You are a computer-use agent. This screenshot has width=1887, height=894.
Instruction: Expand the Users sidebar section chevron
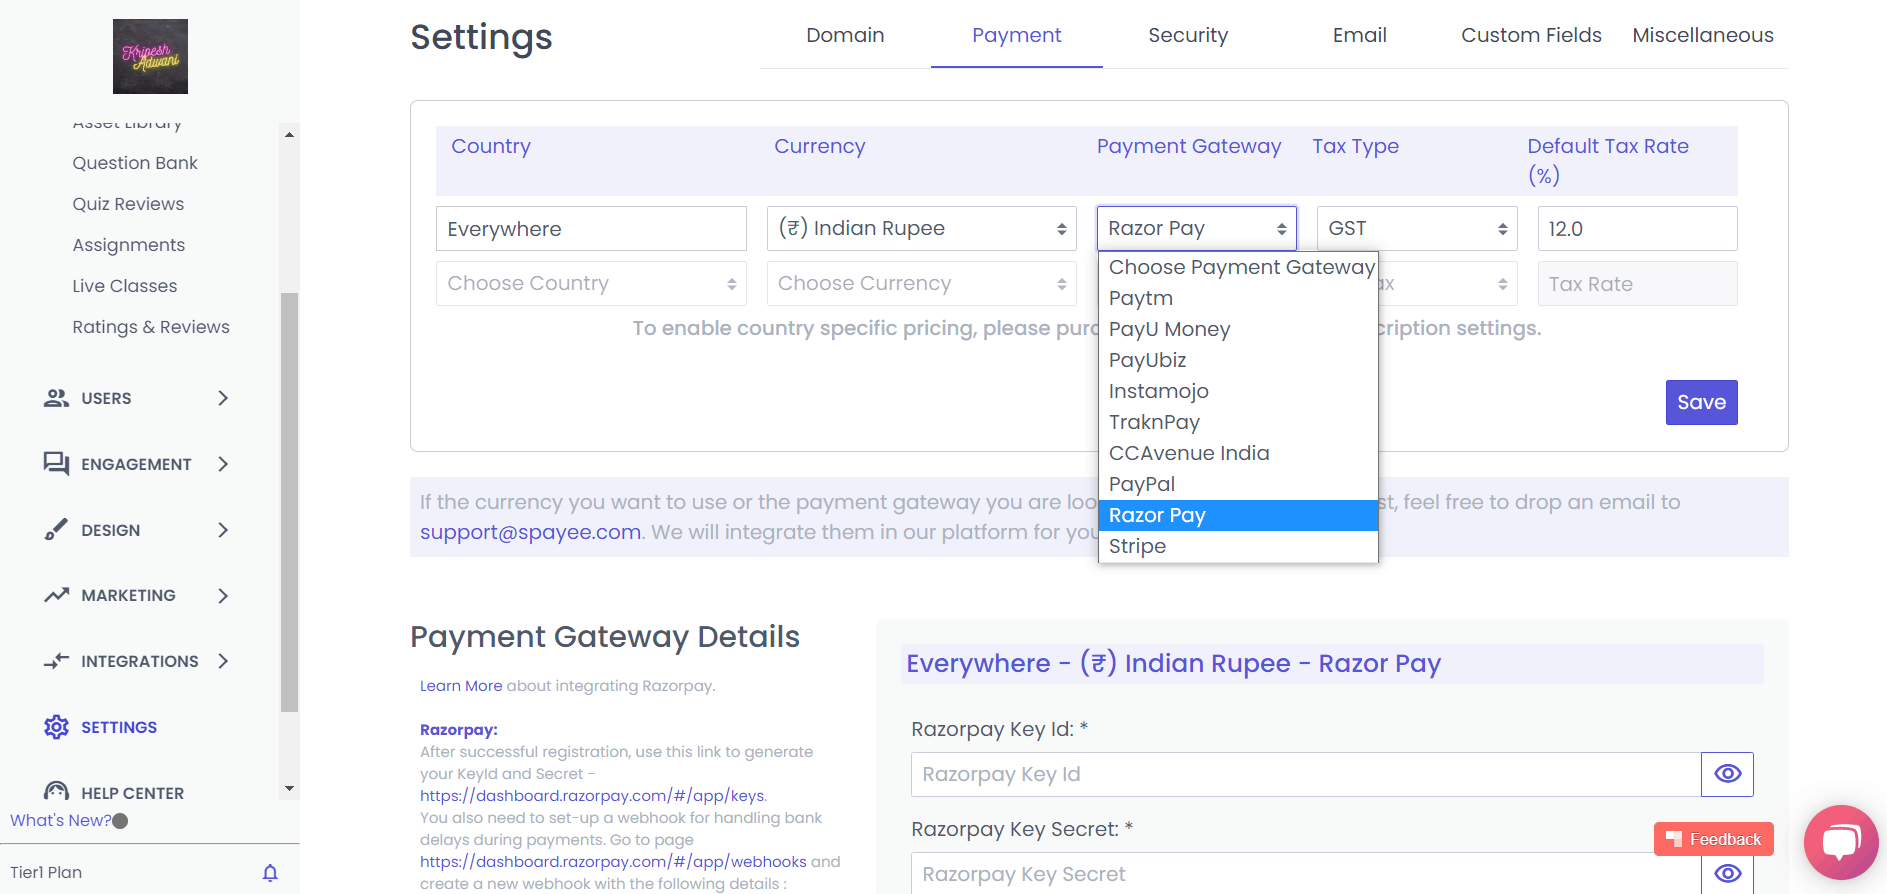coord(223,398)
